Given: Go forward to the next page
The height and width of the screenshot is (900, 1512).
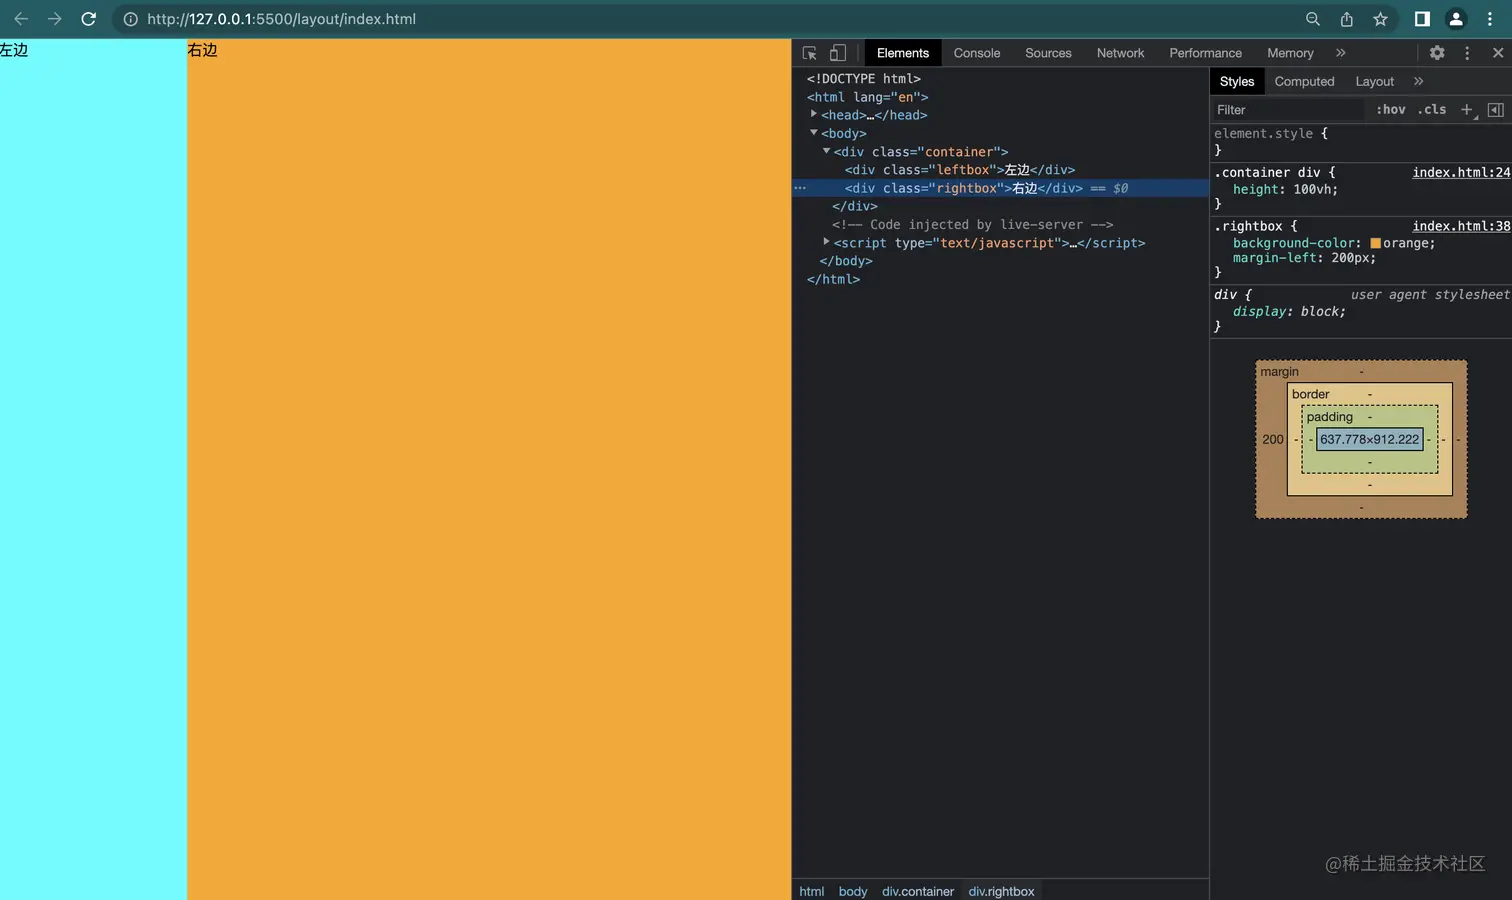Looking at the screenshot, I should click(x=55, y=19).
